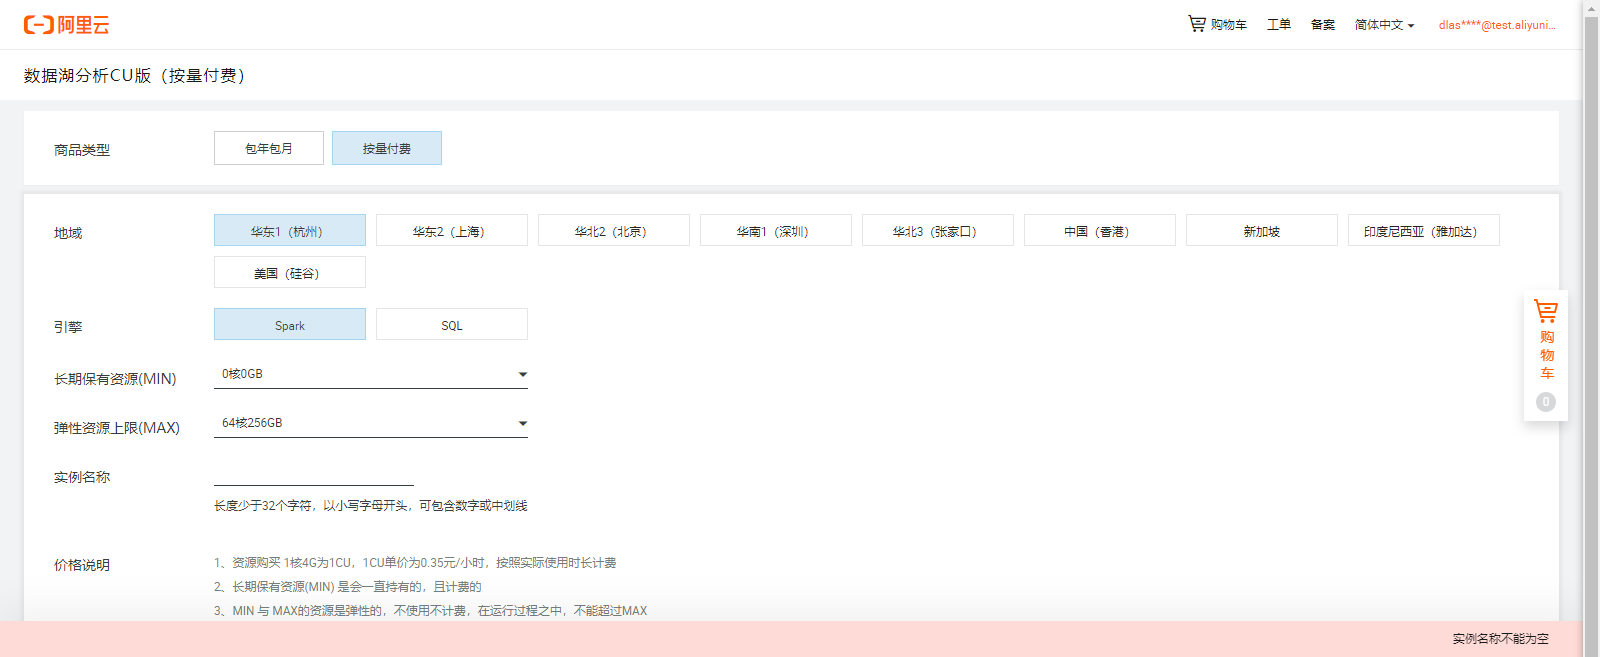Click the 引擎 label
The height and width of the screenshot is (657, 1600).
coord(68,327)
